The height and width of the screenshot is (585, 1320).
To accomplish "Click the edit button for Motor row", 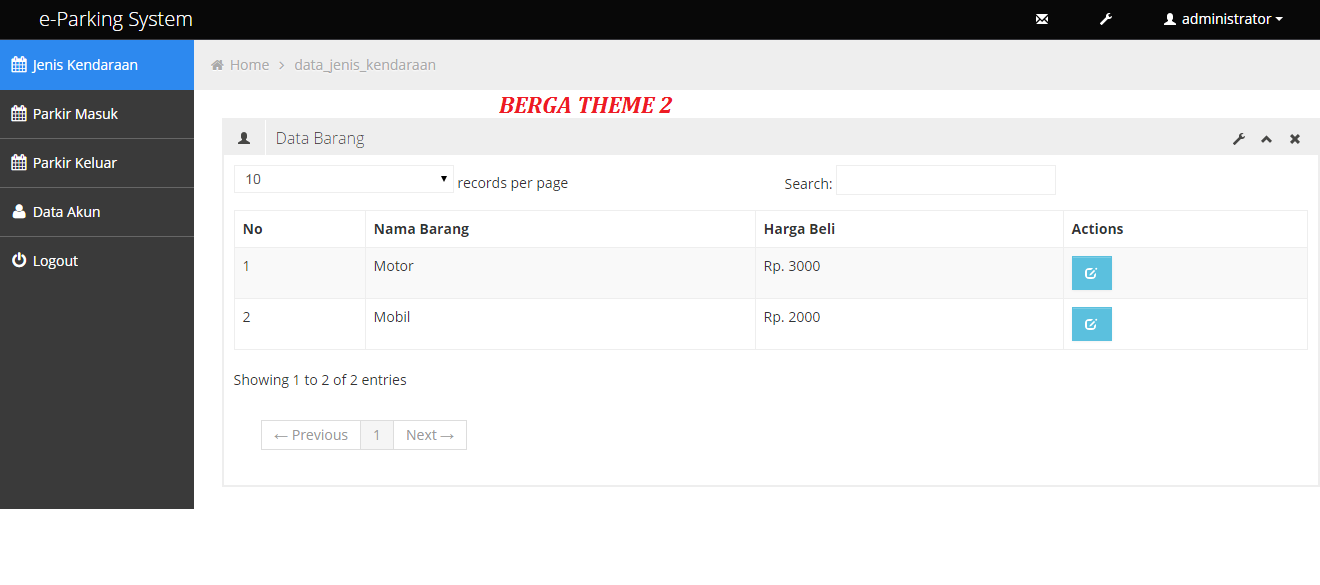I will [x=1091, y=273].
